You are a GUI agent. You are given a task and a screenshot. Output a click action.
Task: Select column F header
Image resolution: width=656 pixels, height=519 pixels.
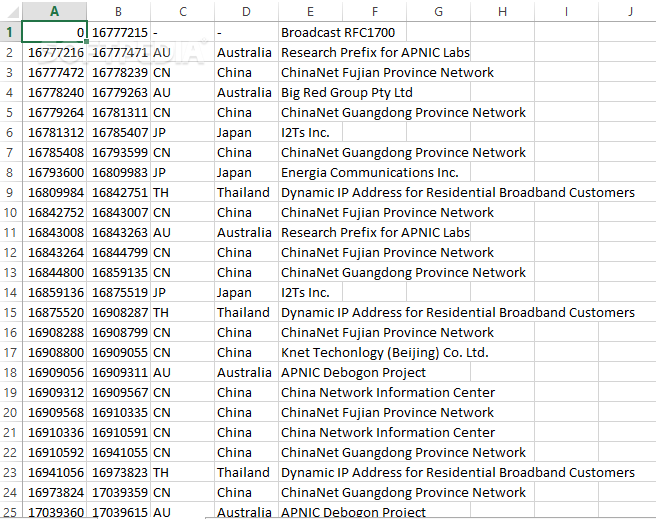pos(374,11)
